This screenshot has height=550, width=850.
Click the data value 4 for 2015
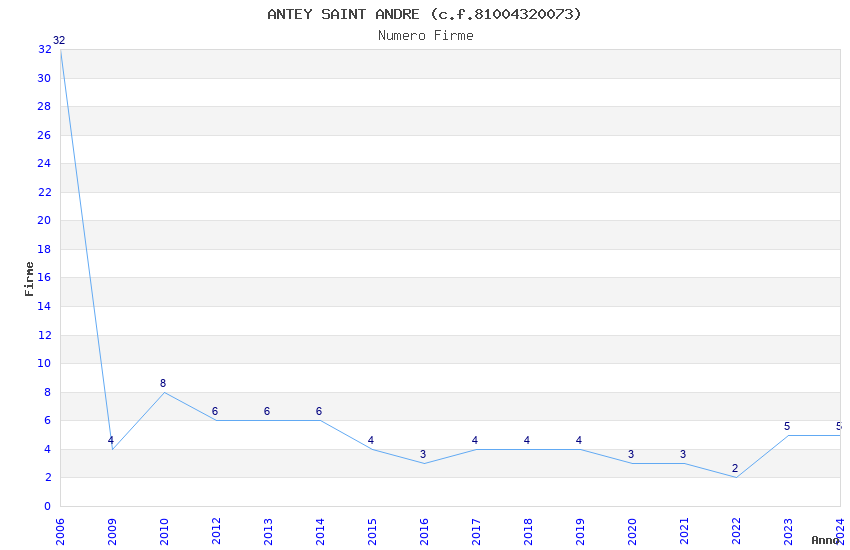coord(371,440)
